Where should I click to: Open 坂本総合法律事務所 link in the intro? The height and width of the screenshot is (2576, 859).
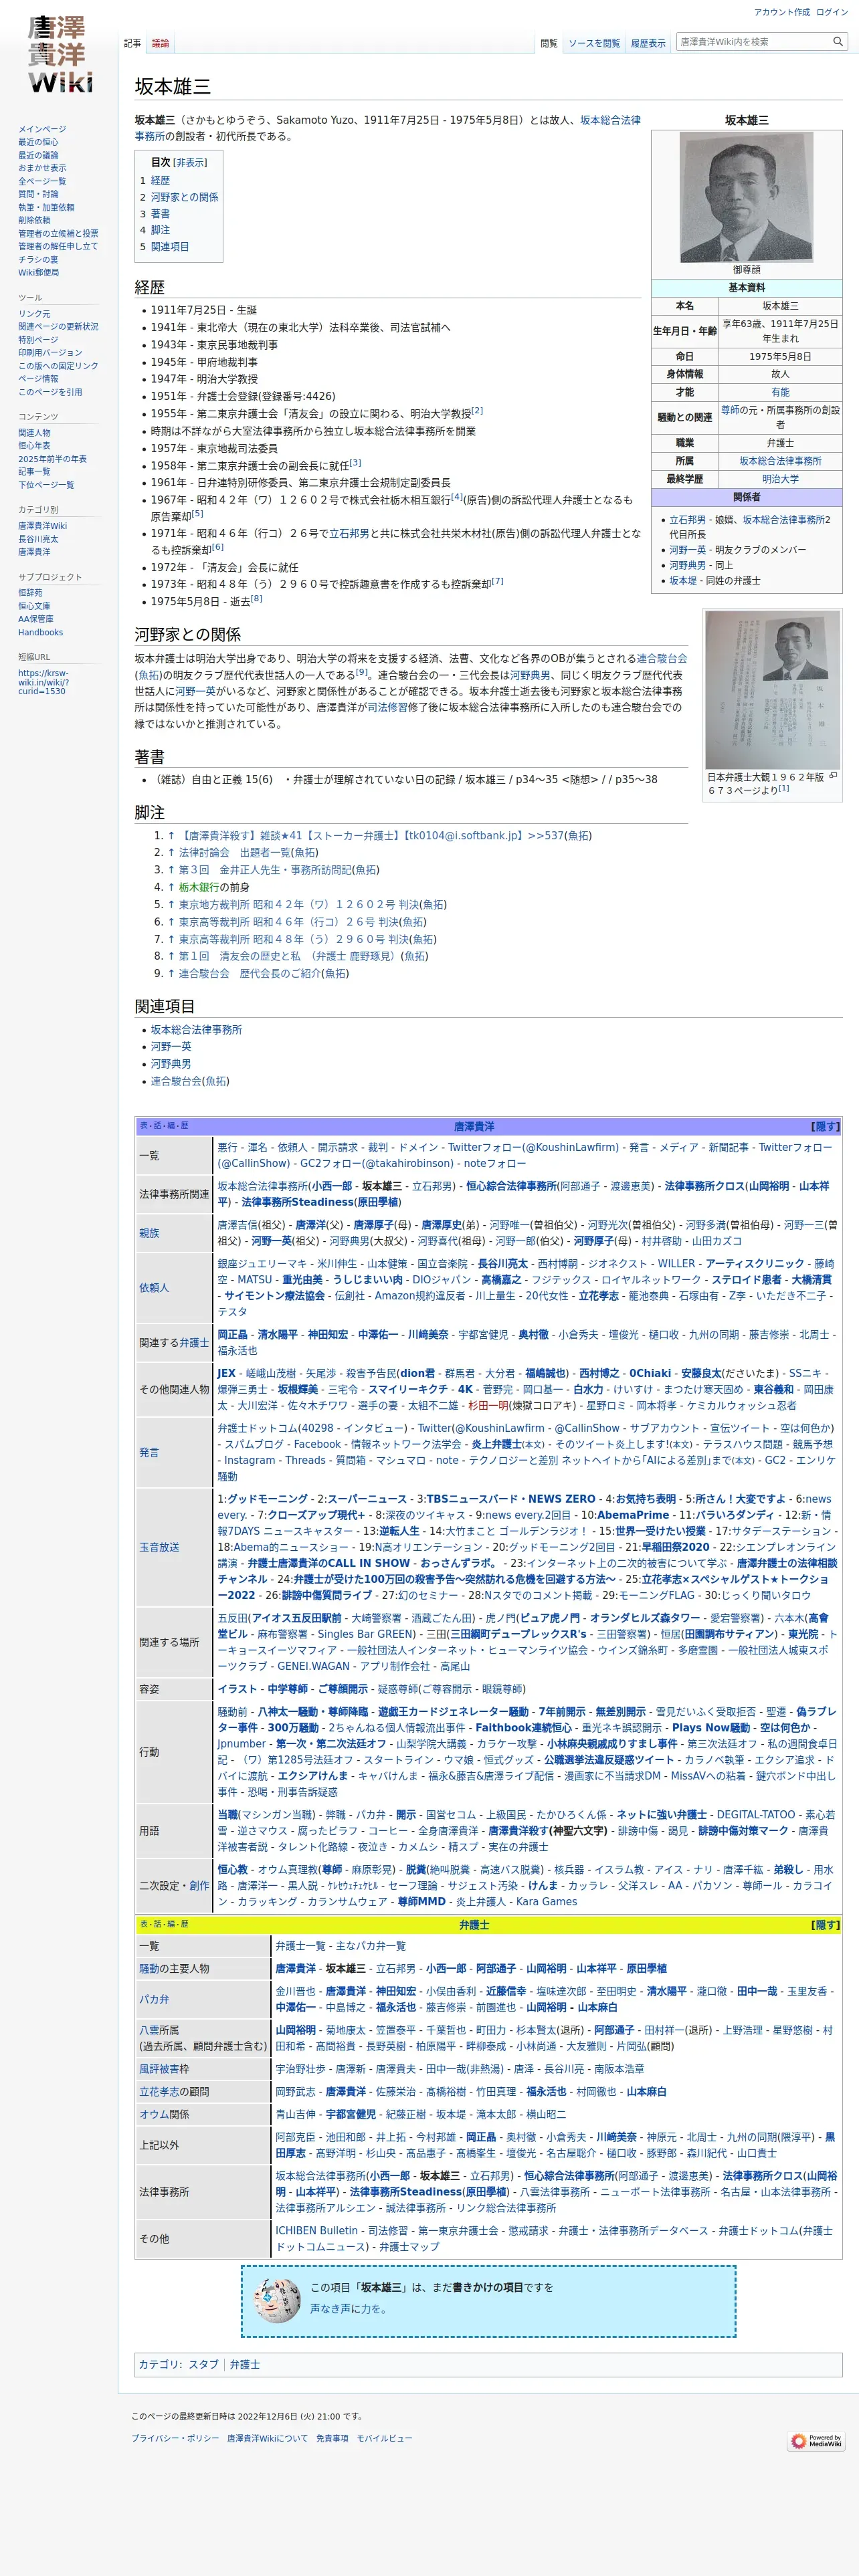(388, 128)
